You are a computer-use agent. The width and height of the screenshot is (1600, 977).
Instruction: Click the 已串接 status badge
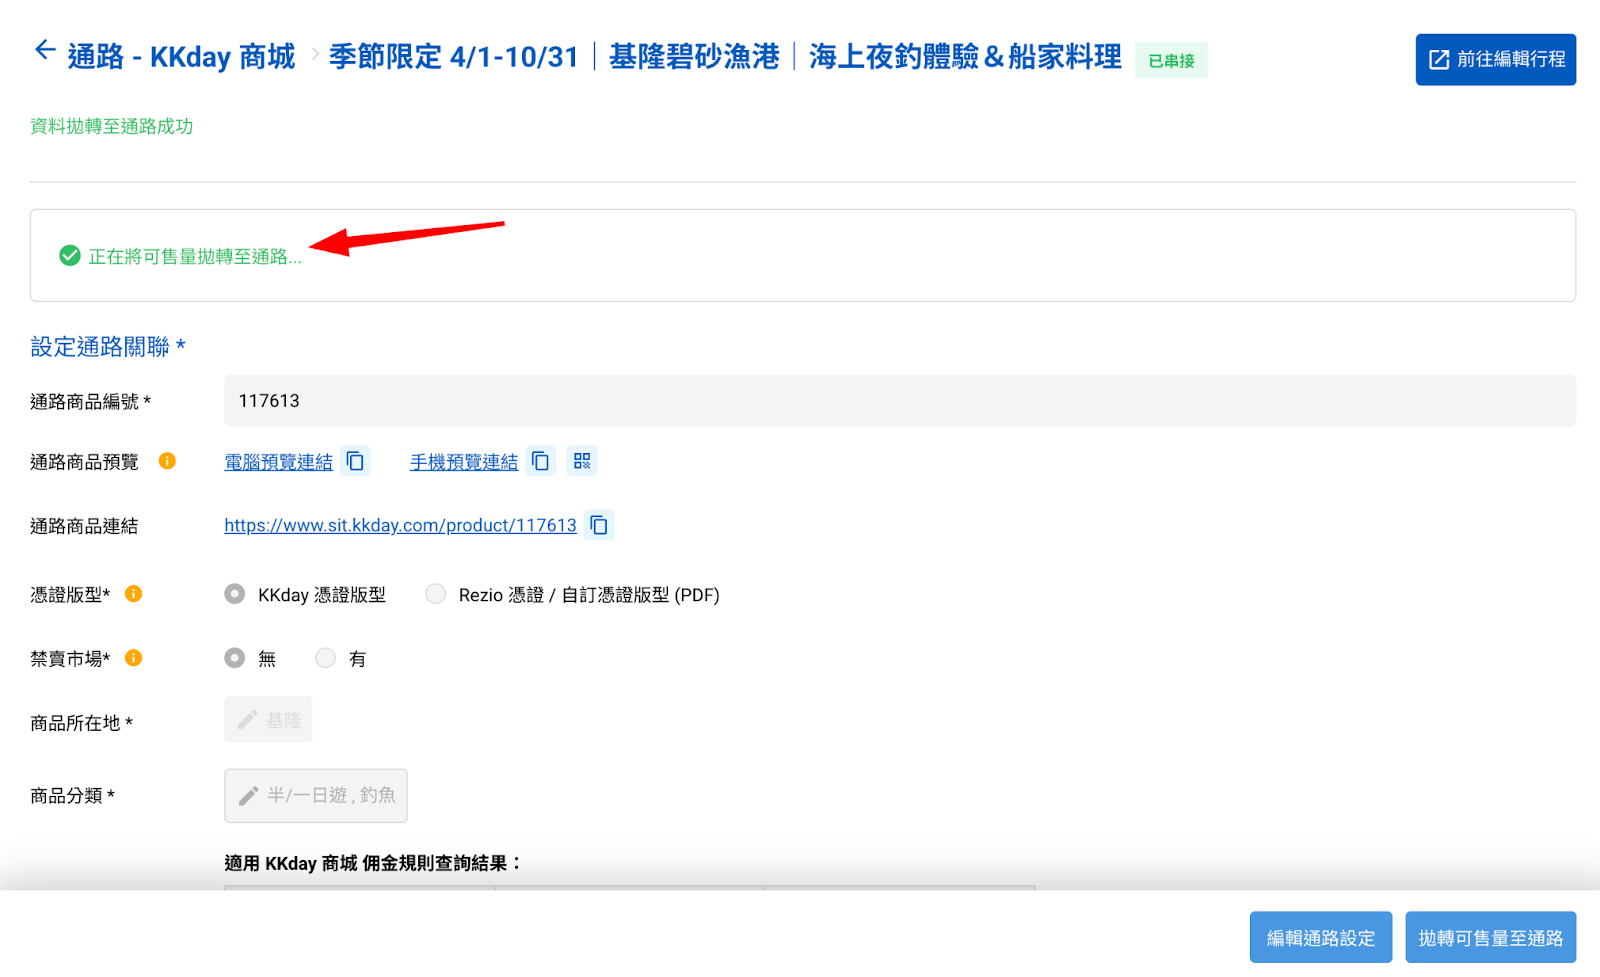tap(1171, 61)
